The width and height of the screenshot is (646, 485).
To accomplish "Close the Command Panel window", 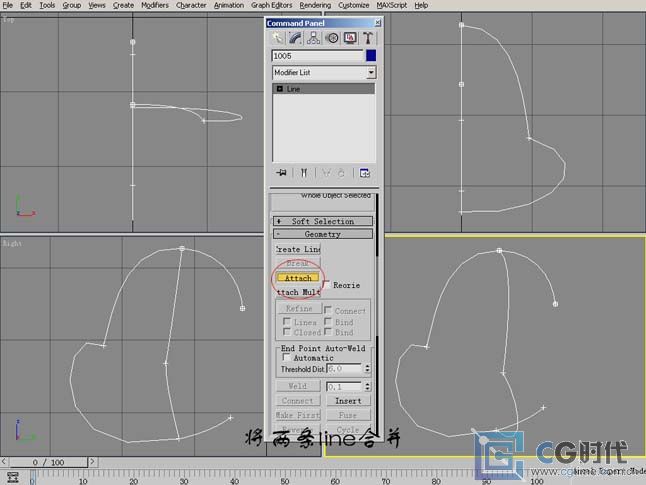I will pos(377,23).
